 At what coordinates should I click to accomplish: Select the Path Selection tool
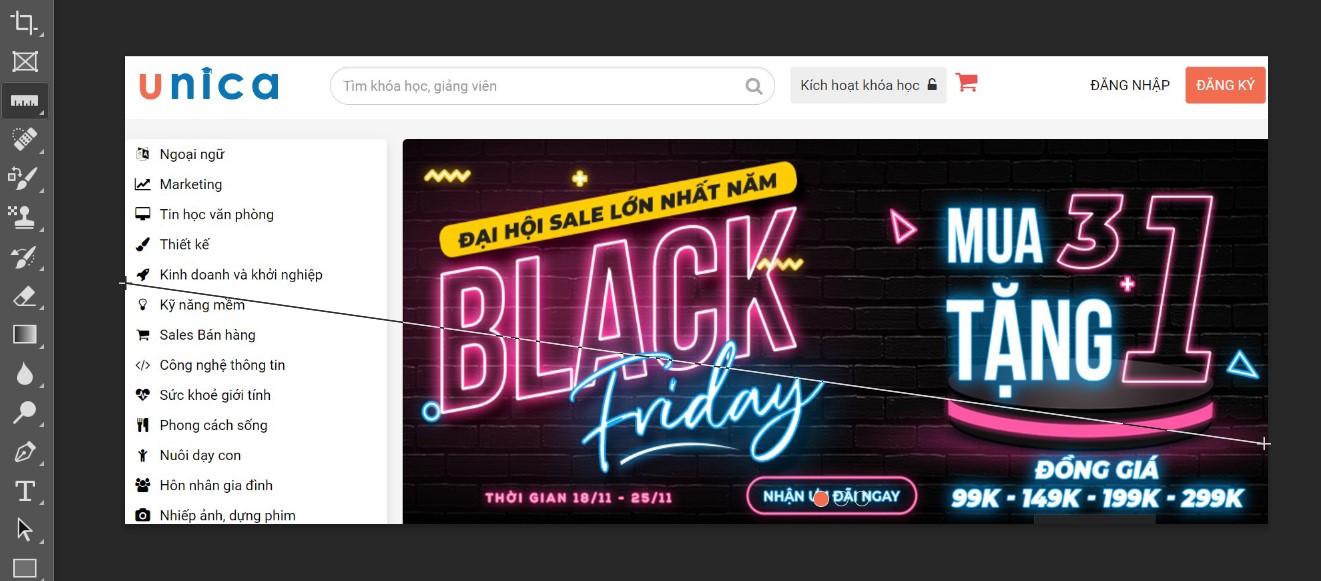tap(24, 530)
